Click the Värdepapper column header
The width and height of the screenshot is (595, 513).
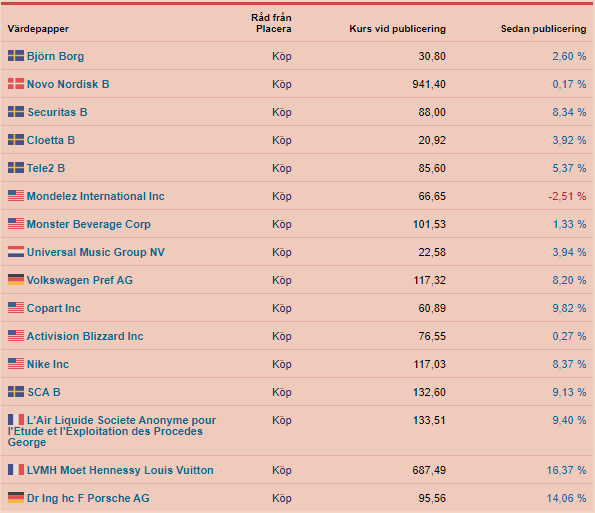[38, 29]
